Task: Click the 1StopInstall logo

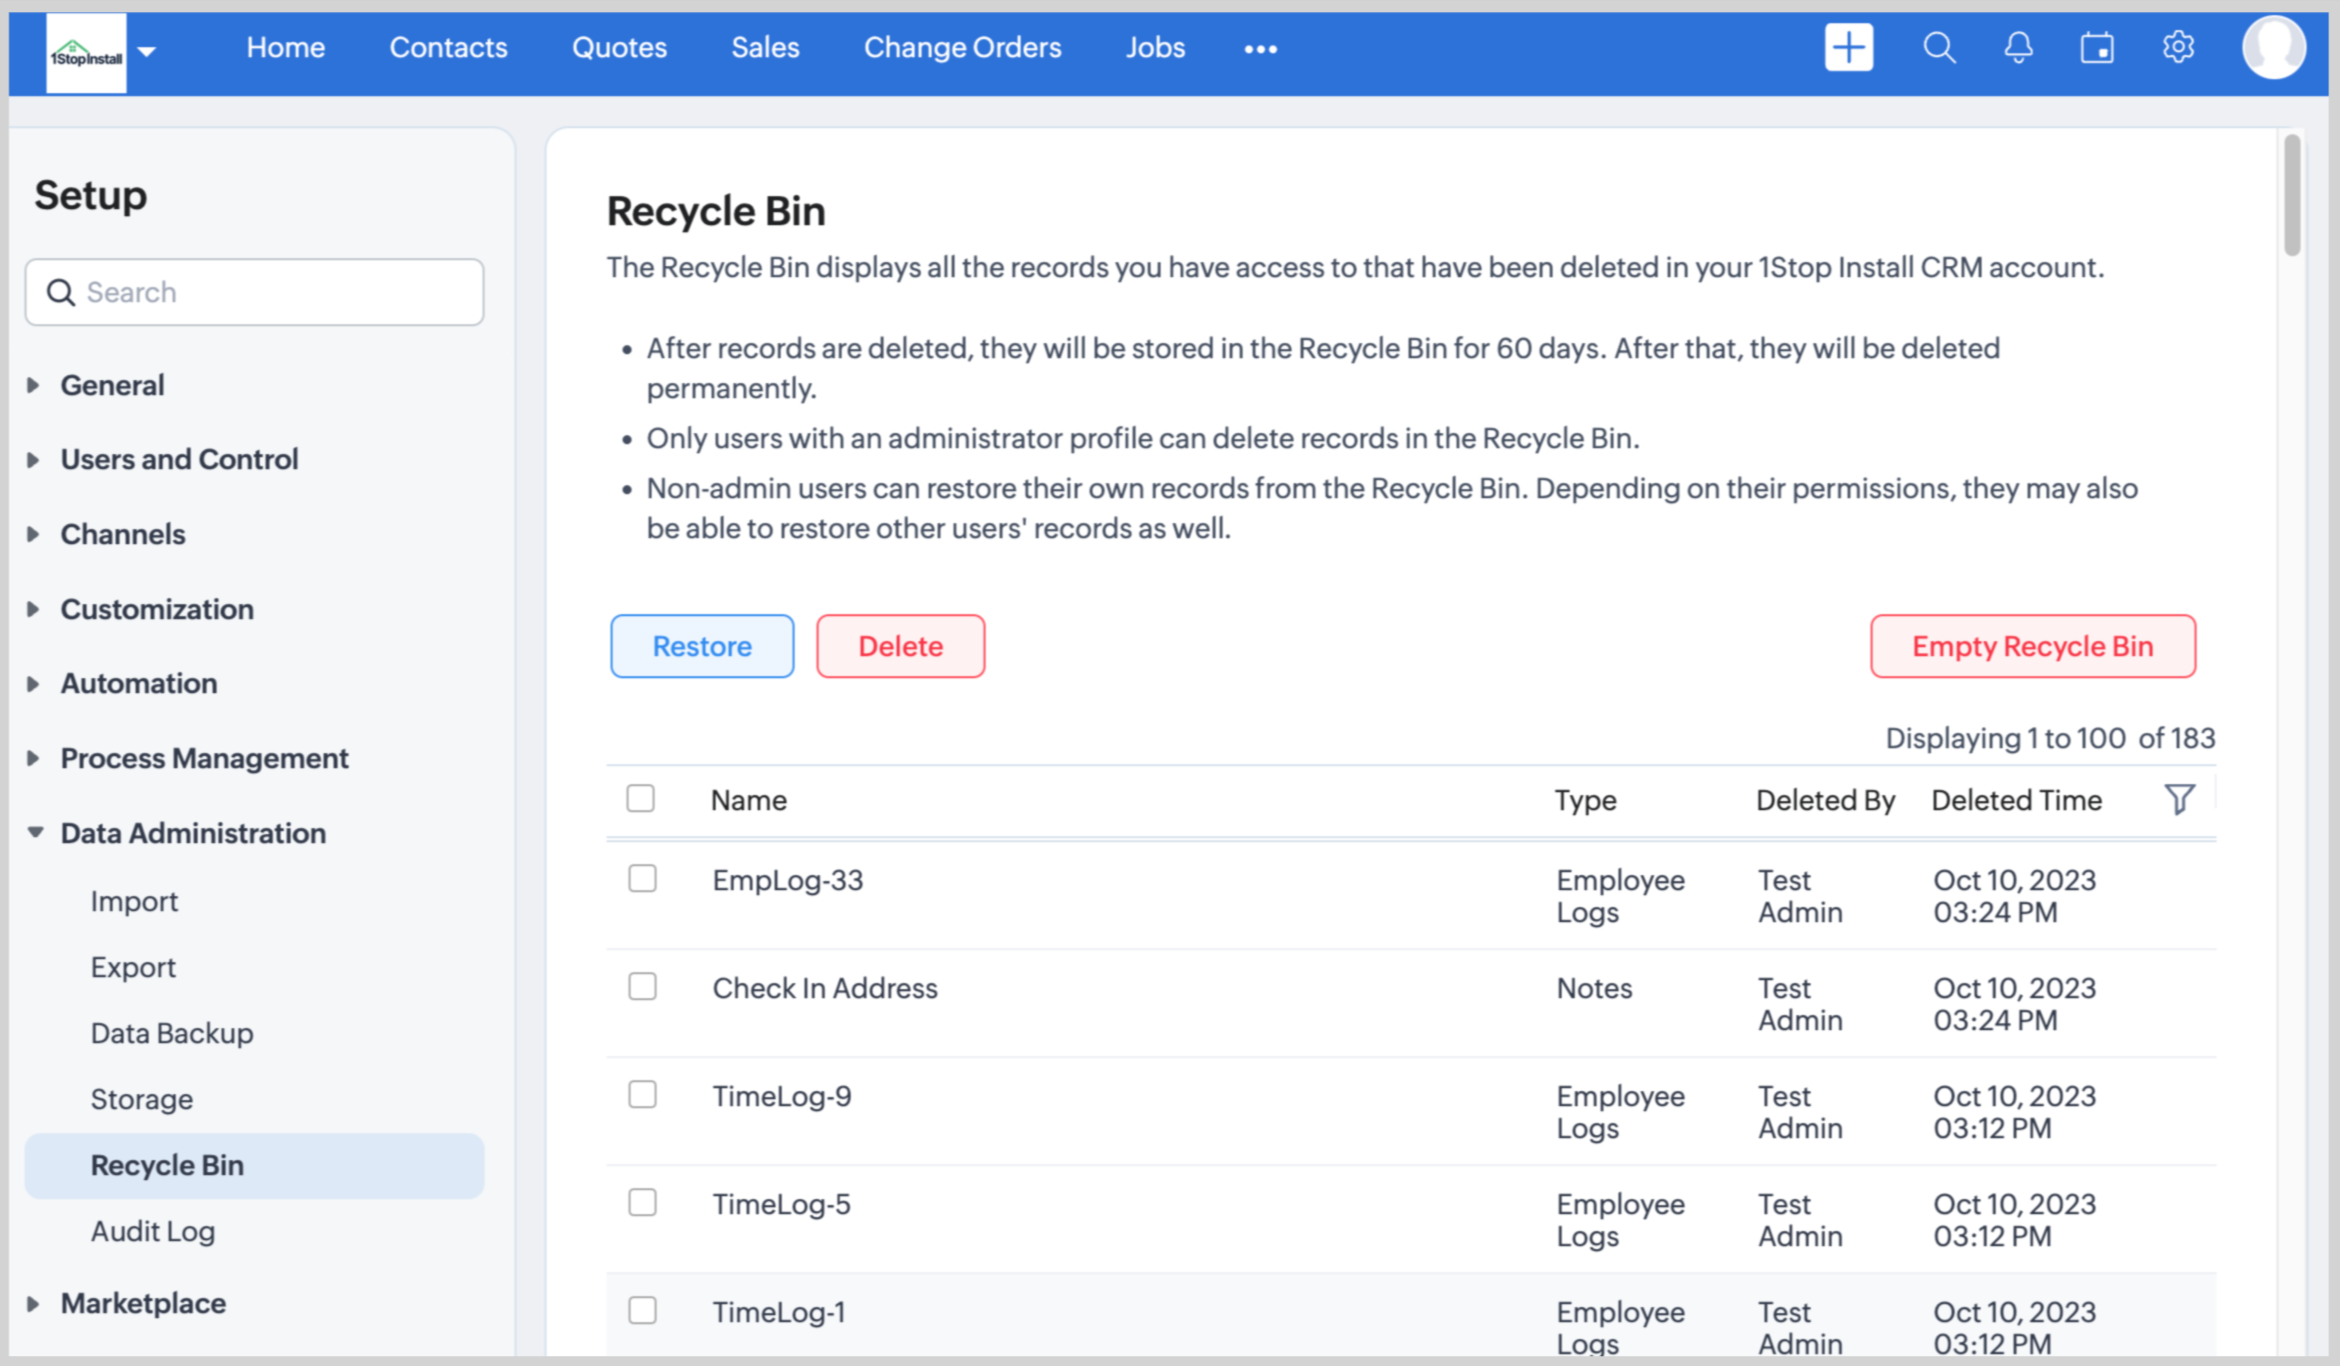Action: (x=86, y=55)
